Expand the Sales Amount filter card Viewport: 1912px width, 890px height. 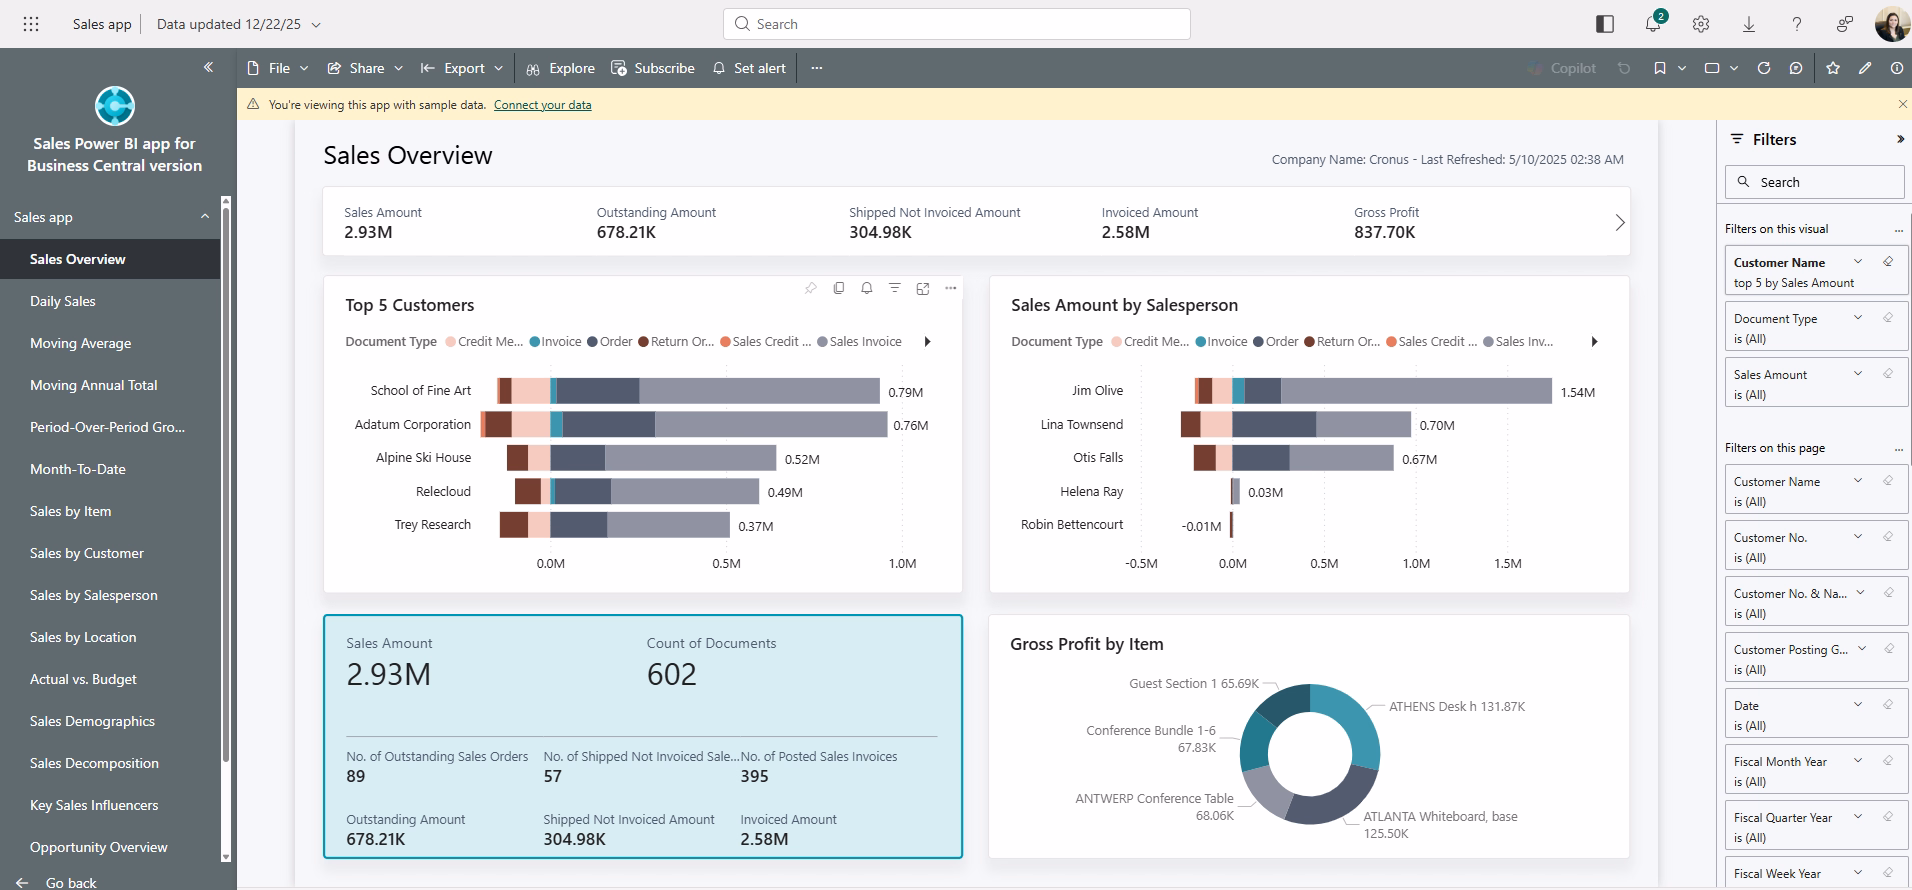[x=1858, y=374]
